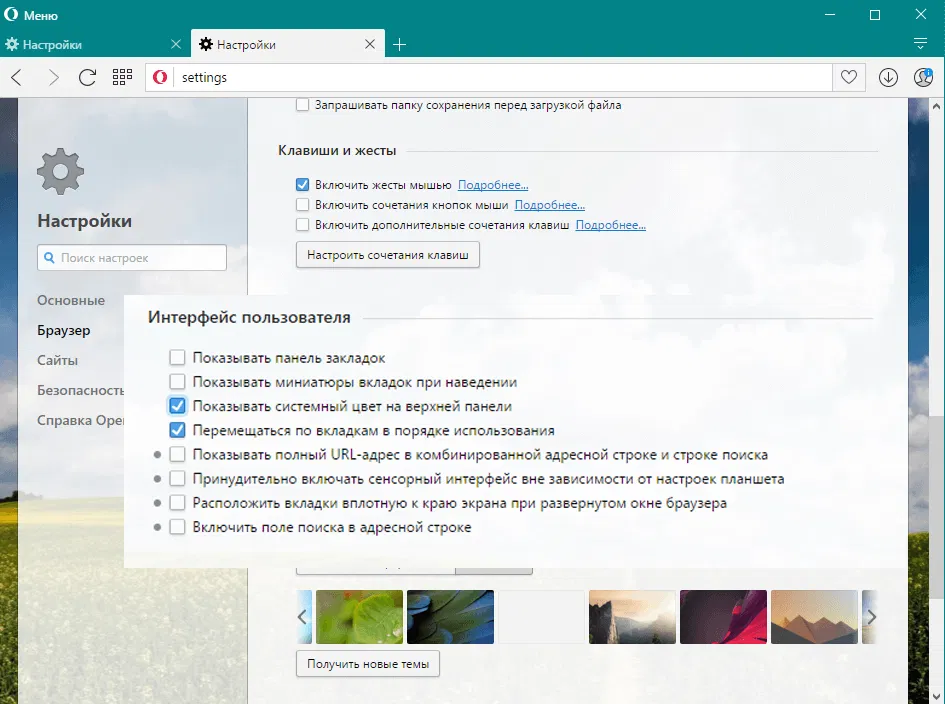The width and height of the screenshot is (945, 704).
Task: Show more themes with the right arrow
Action: click(x=871, y=617)
